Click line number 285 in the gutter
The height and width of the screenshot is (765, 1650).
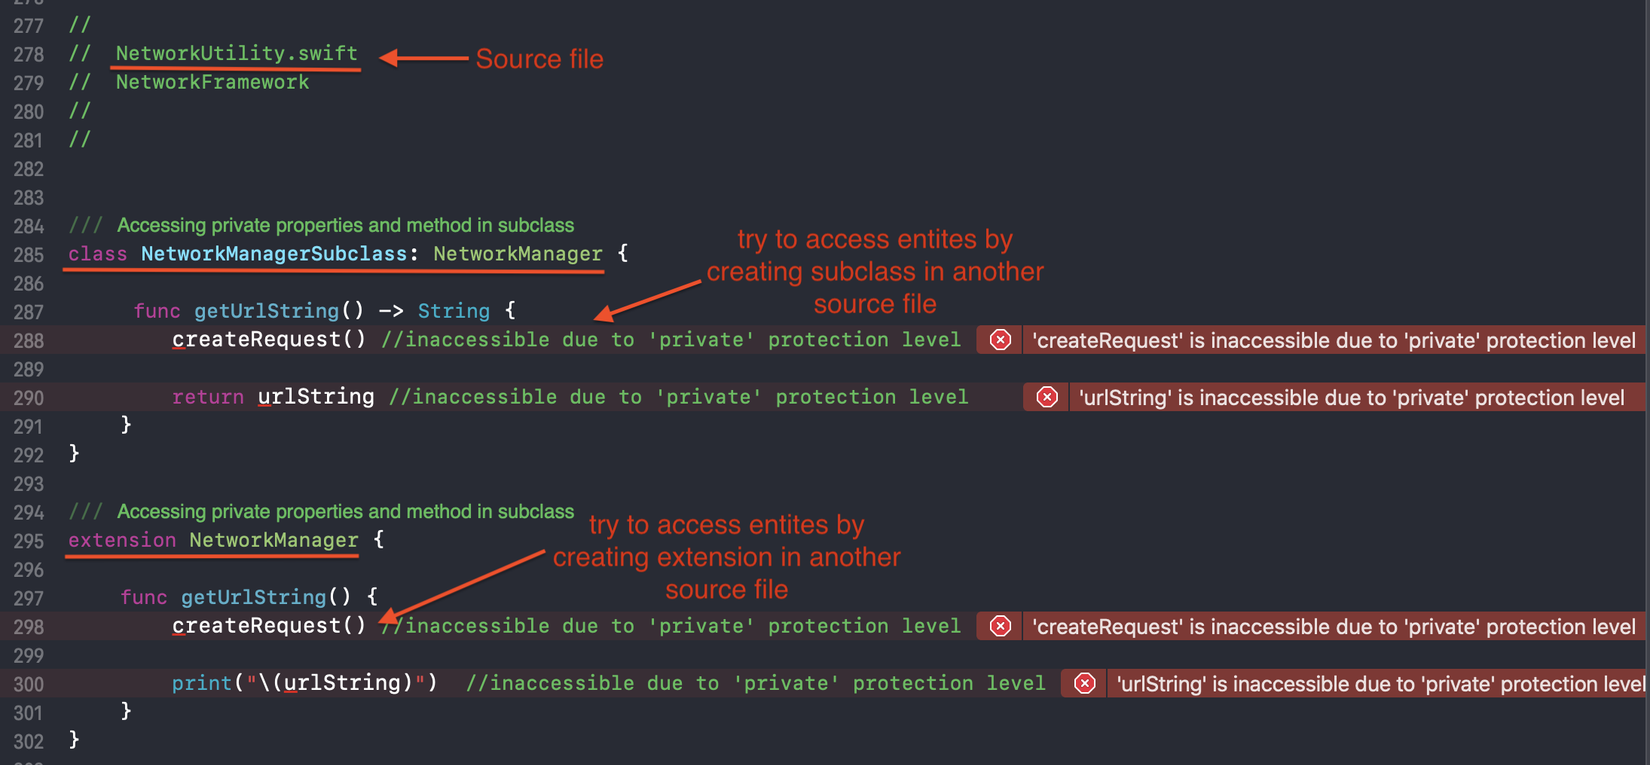tap(28, 255)
